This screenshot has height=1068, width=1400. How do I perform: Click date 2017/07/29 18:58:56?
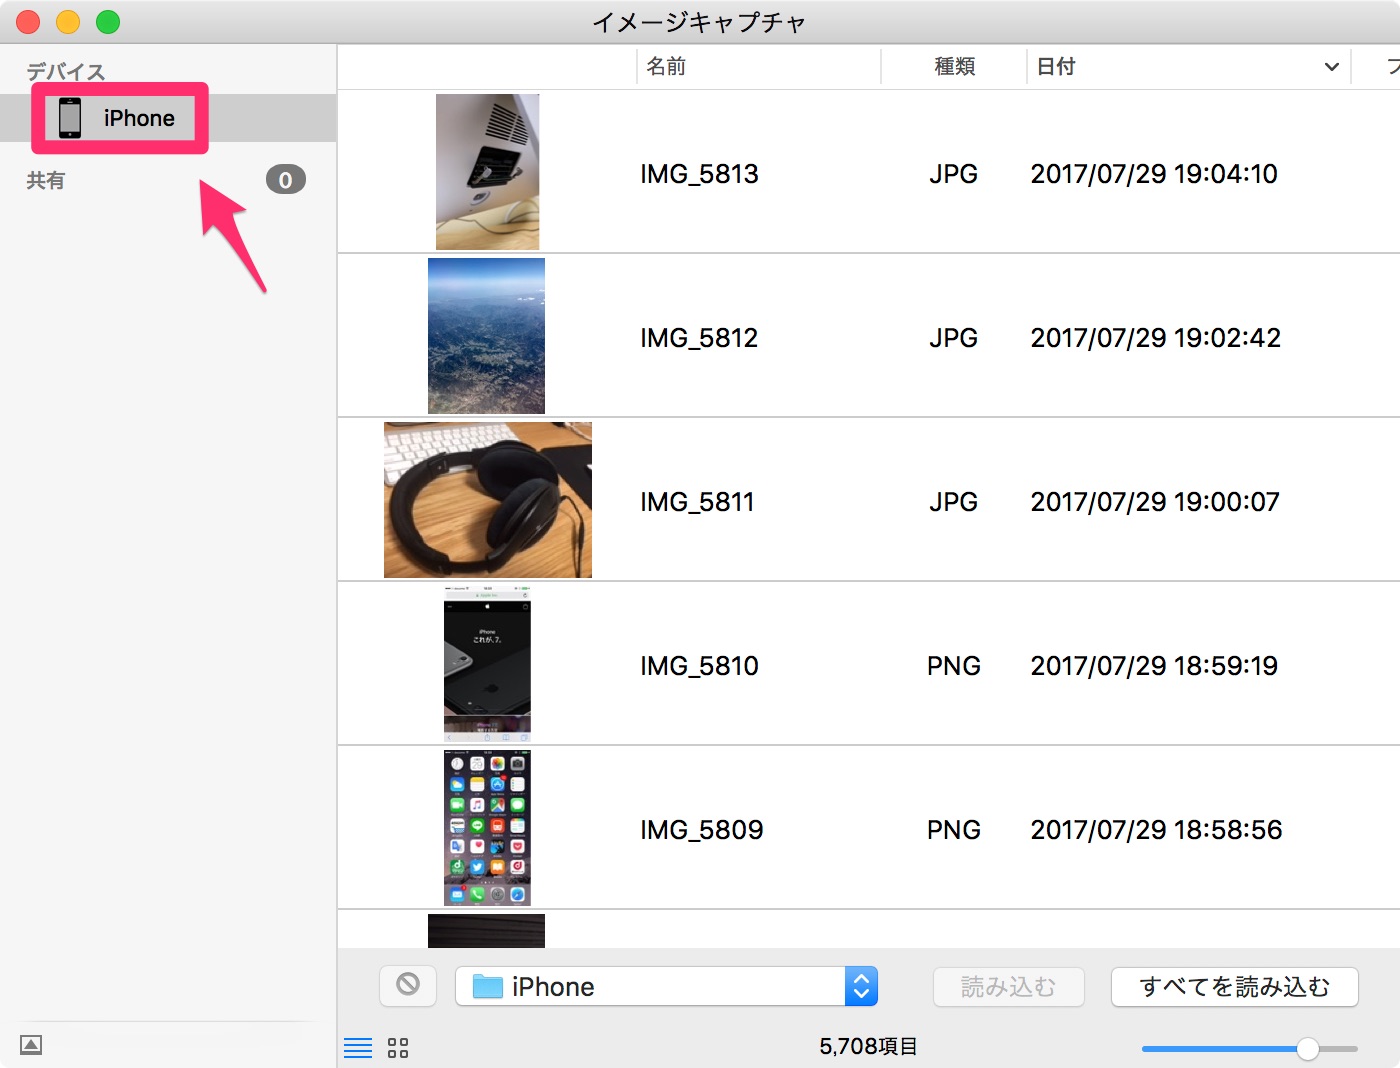[1156, 830]
